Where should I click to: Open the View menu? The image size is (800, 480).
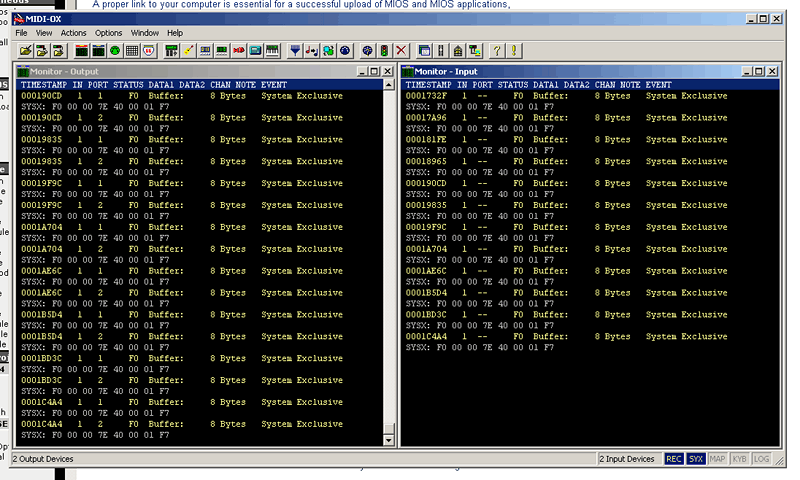click(x=44, y=33)
